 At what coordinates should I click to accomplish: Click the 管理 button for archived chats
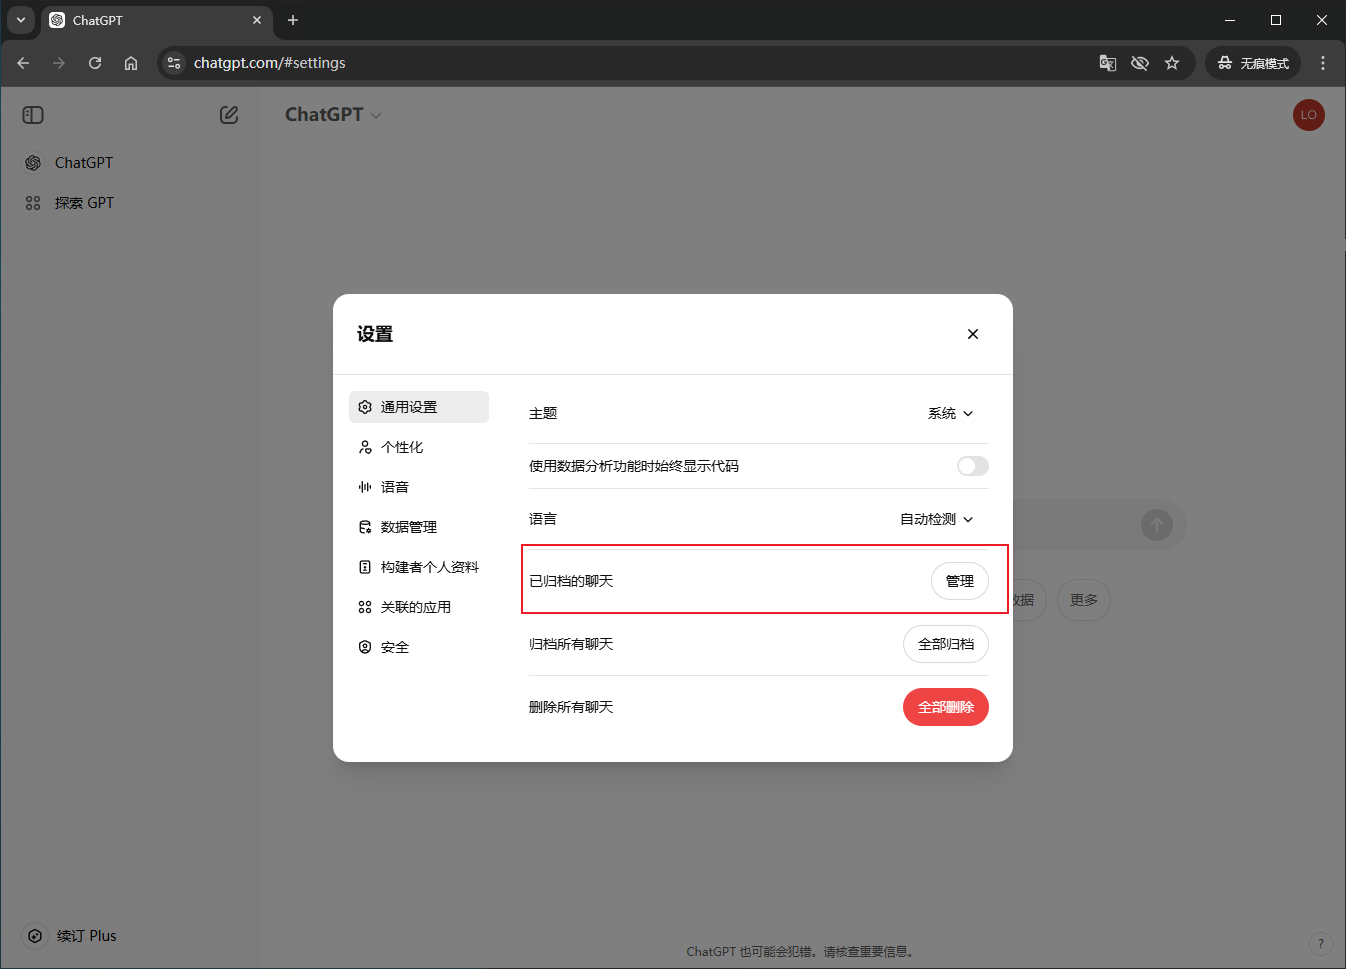tap(959, 581)
